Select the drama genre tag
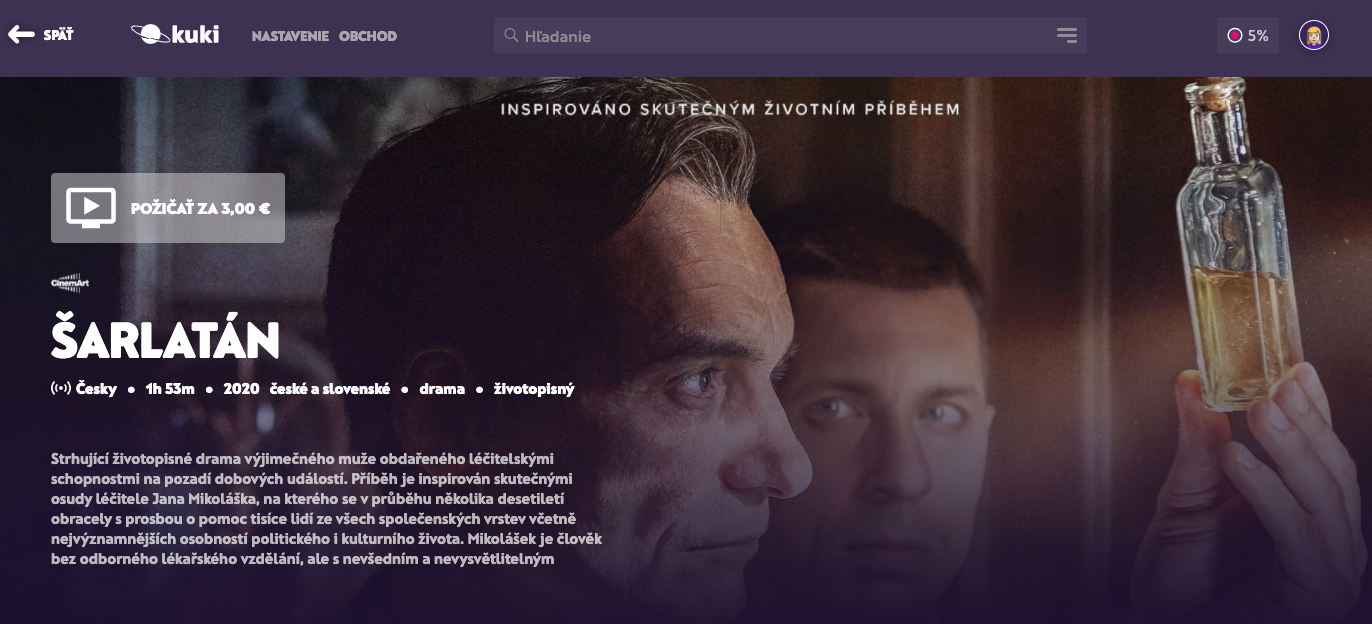The width and height of the screenshot is (1372, 624). [442, 389]
